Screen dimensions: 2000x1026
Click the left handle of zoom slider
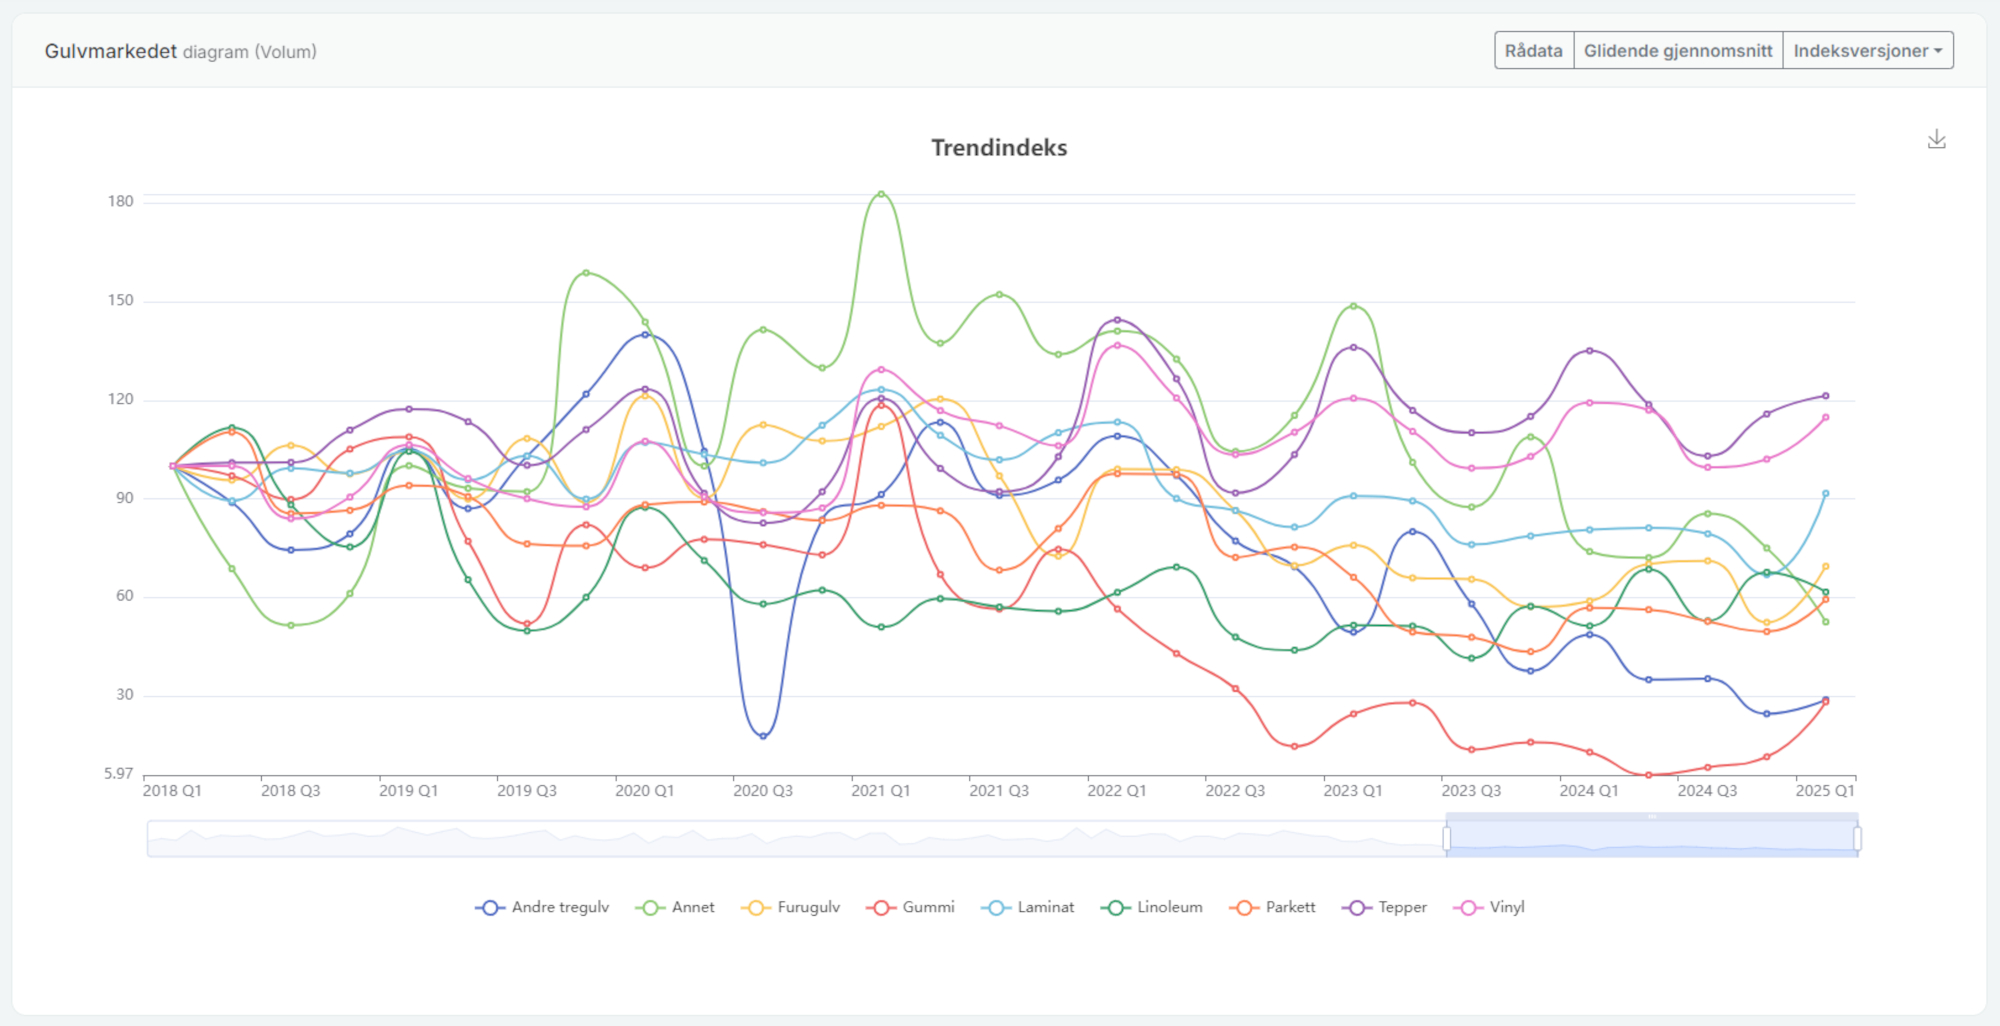(1447, 839)
